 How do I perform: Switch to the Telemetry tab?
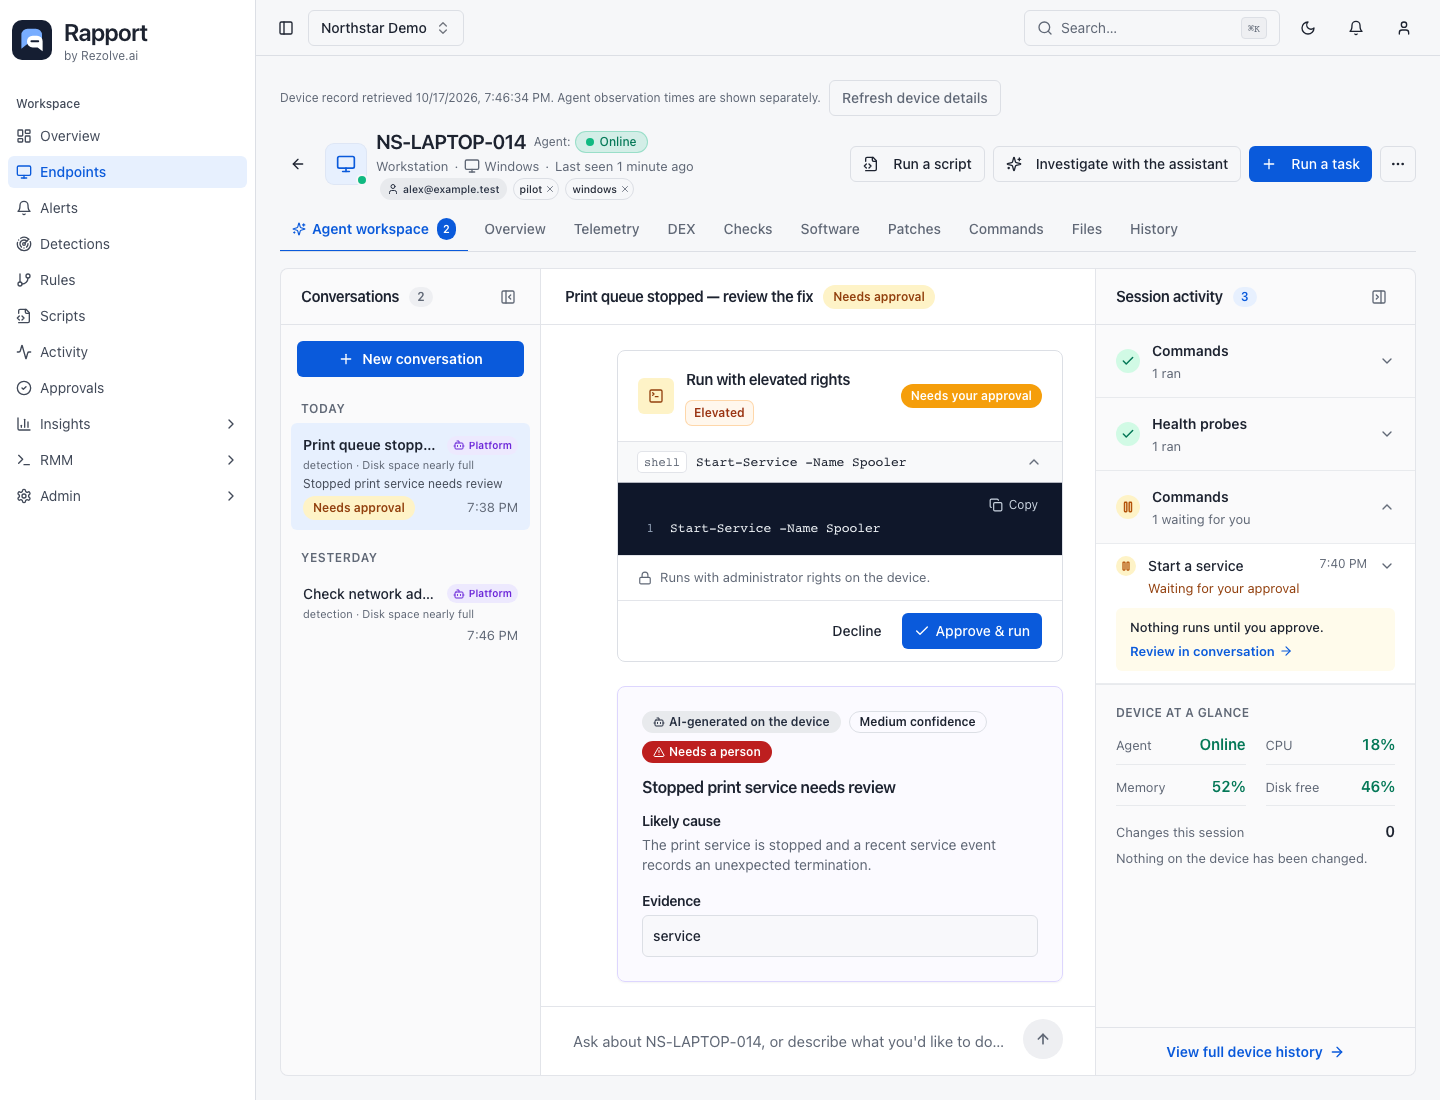click(606, 229)
